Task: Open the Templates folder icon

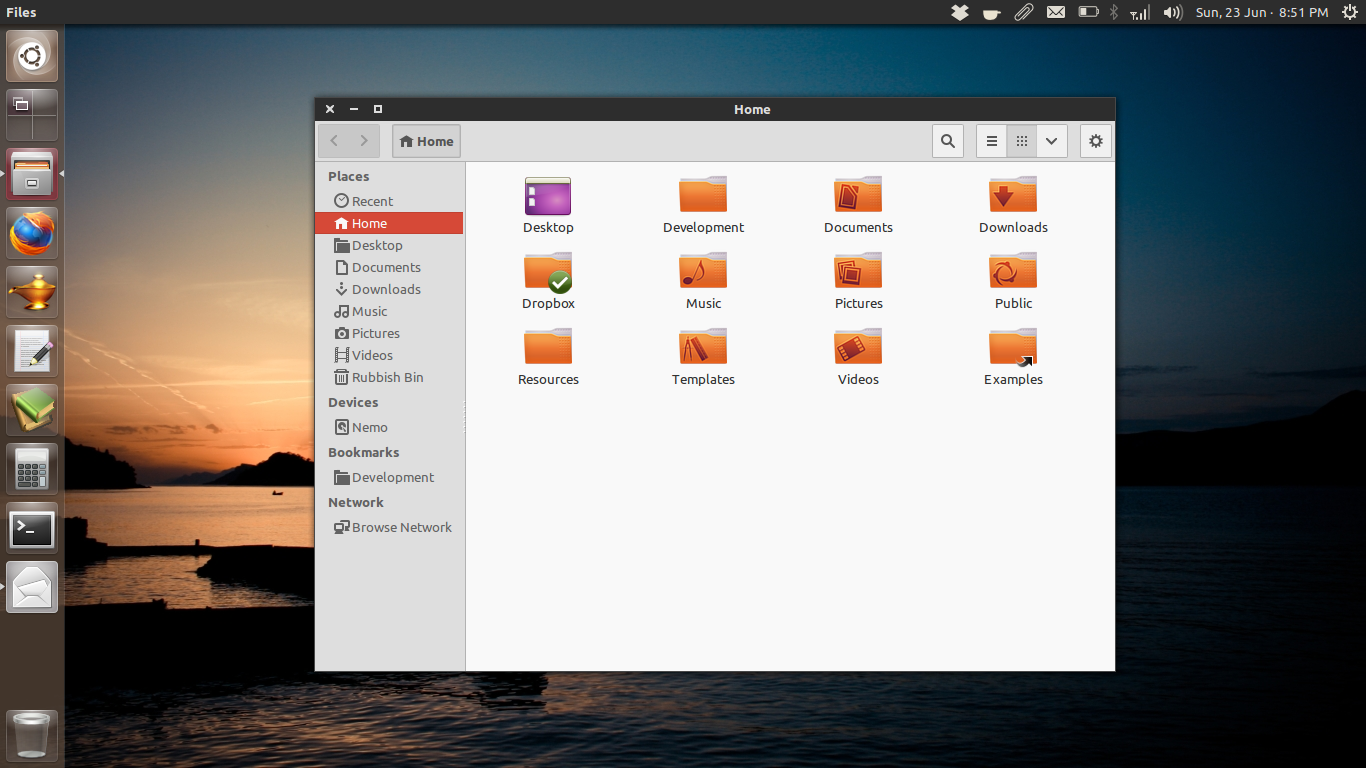Action: (x=703, y=347)
